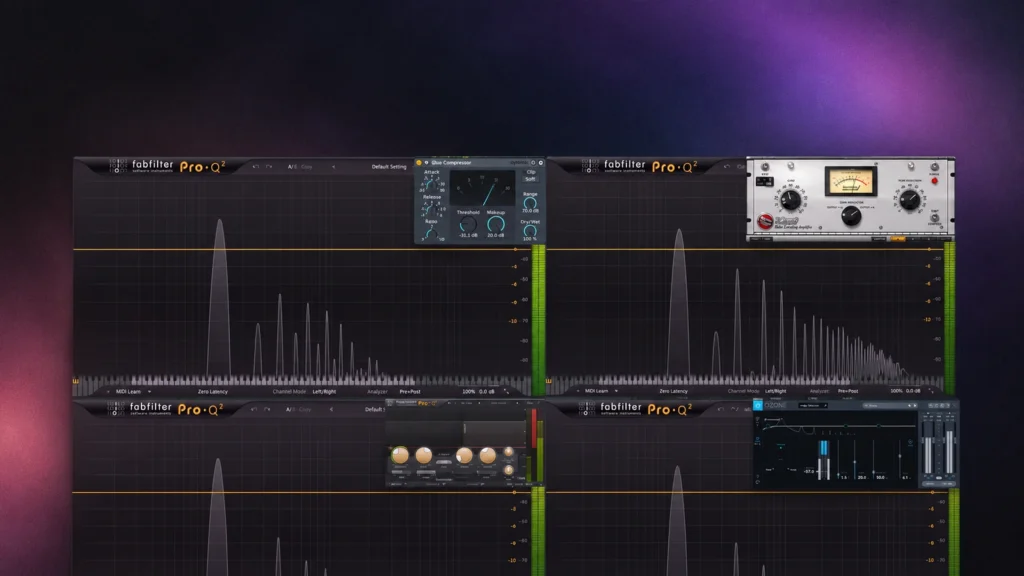
Task: Click the fabfilter logo beside Glue Compressor
Action: tap(153, 166)
